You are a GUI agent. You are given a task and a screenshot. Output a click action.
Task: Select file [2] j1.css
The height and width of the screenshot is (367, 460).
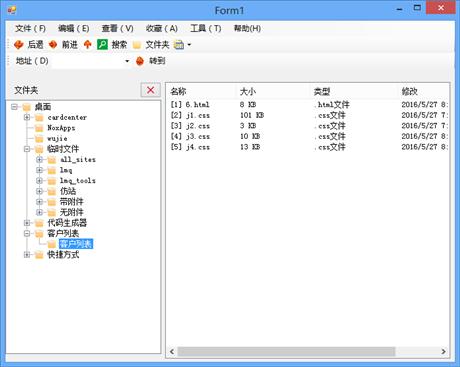tap(190, 115)
